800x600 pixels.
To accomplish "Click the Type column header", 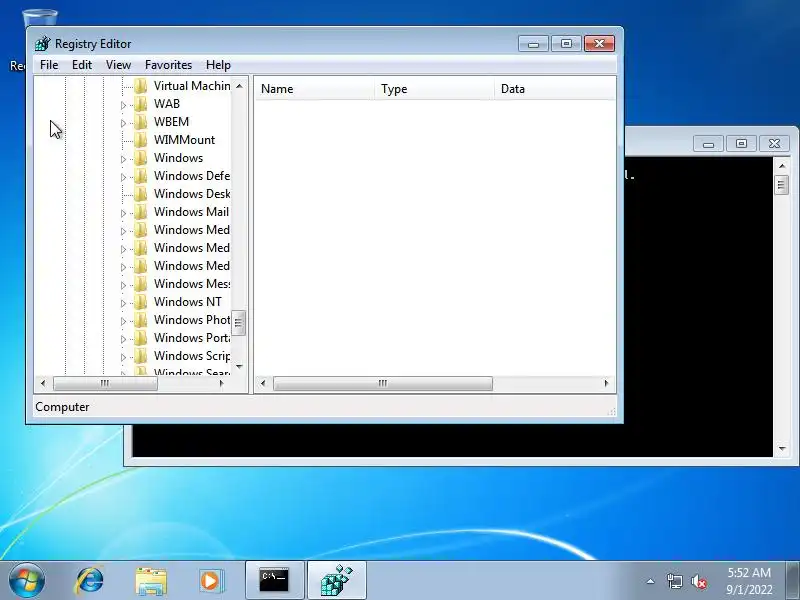I will 434,89.
